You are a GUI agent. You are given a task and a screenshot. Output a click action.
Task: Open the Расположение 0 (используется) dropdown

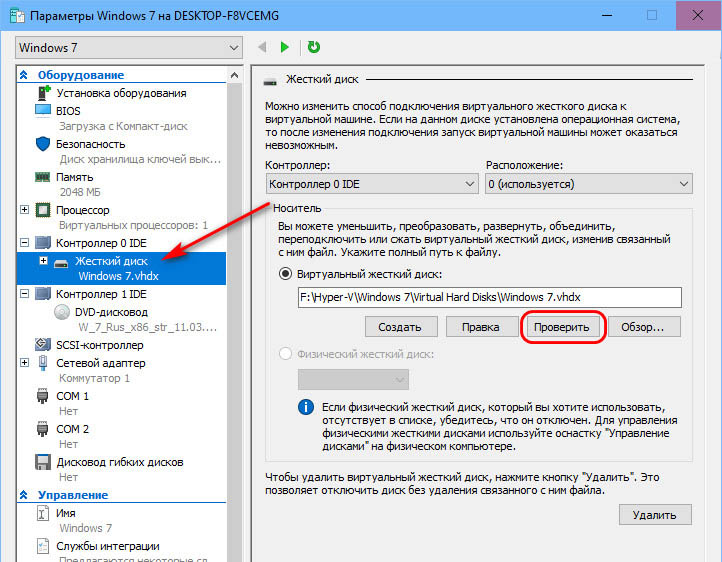click(x=589, y=184)
